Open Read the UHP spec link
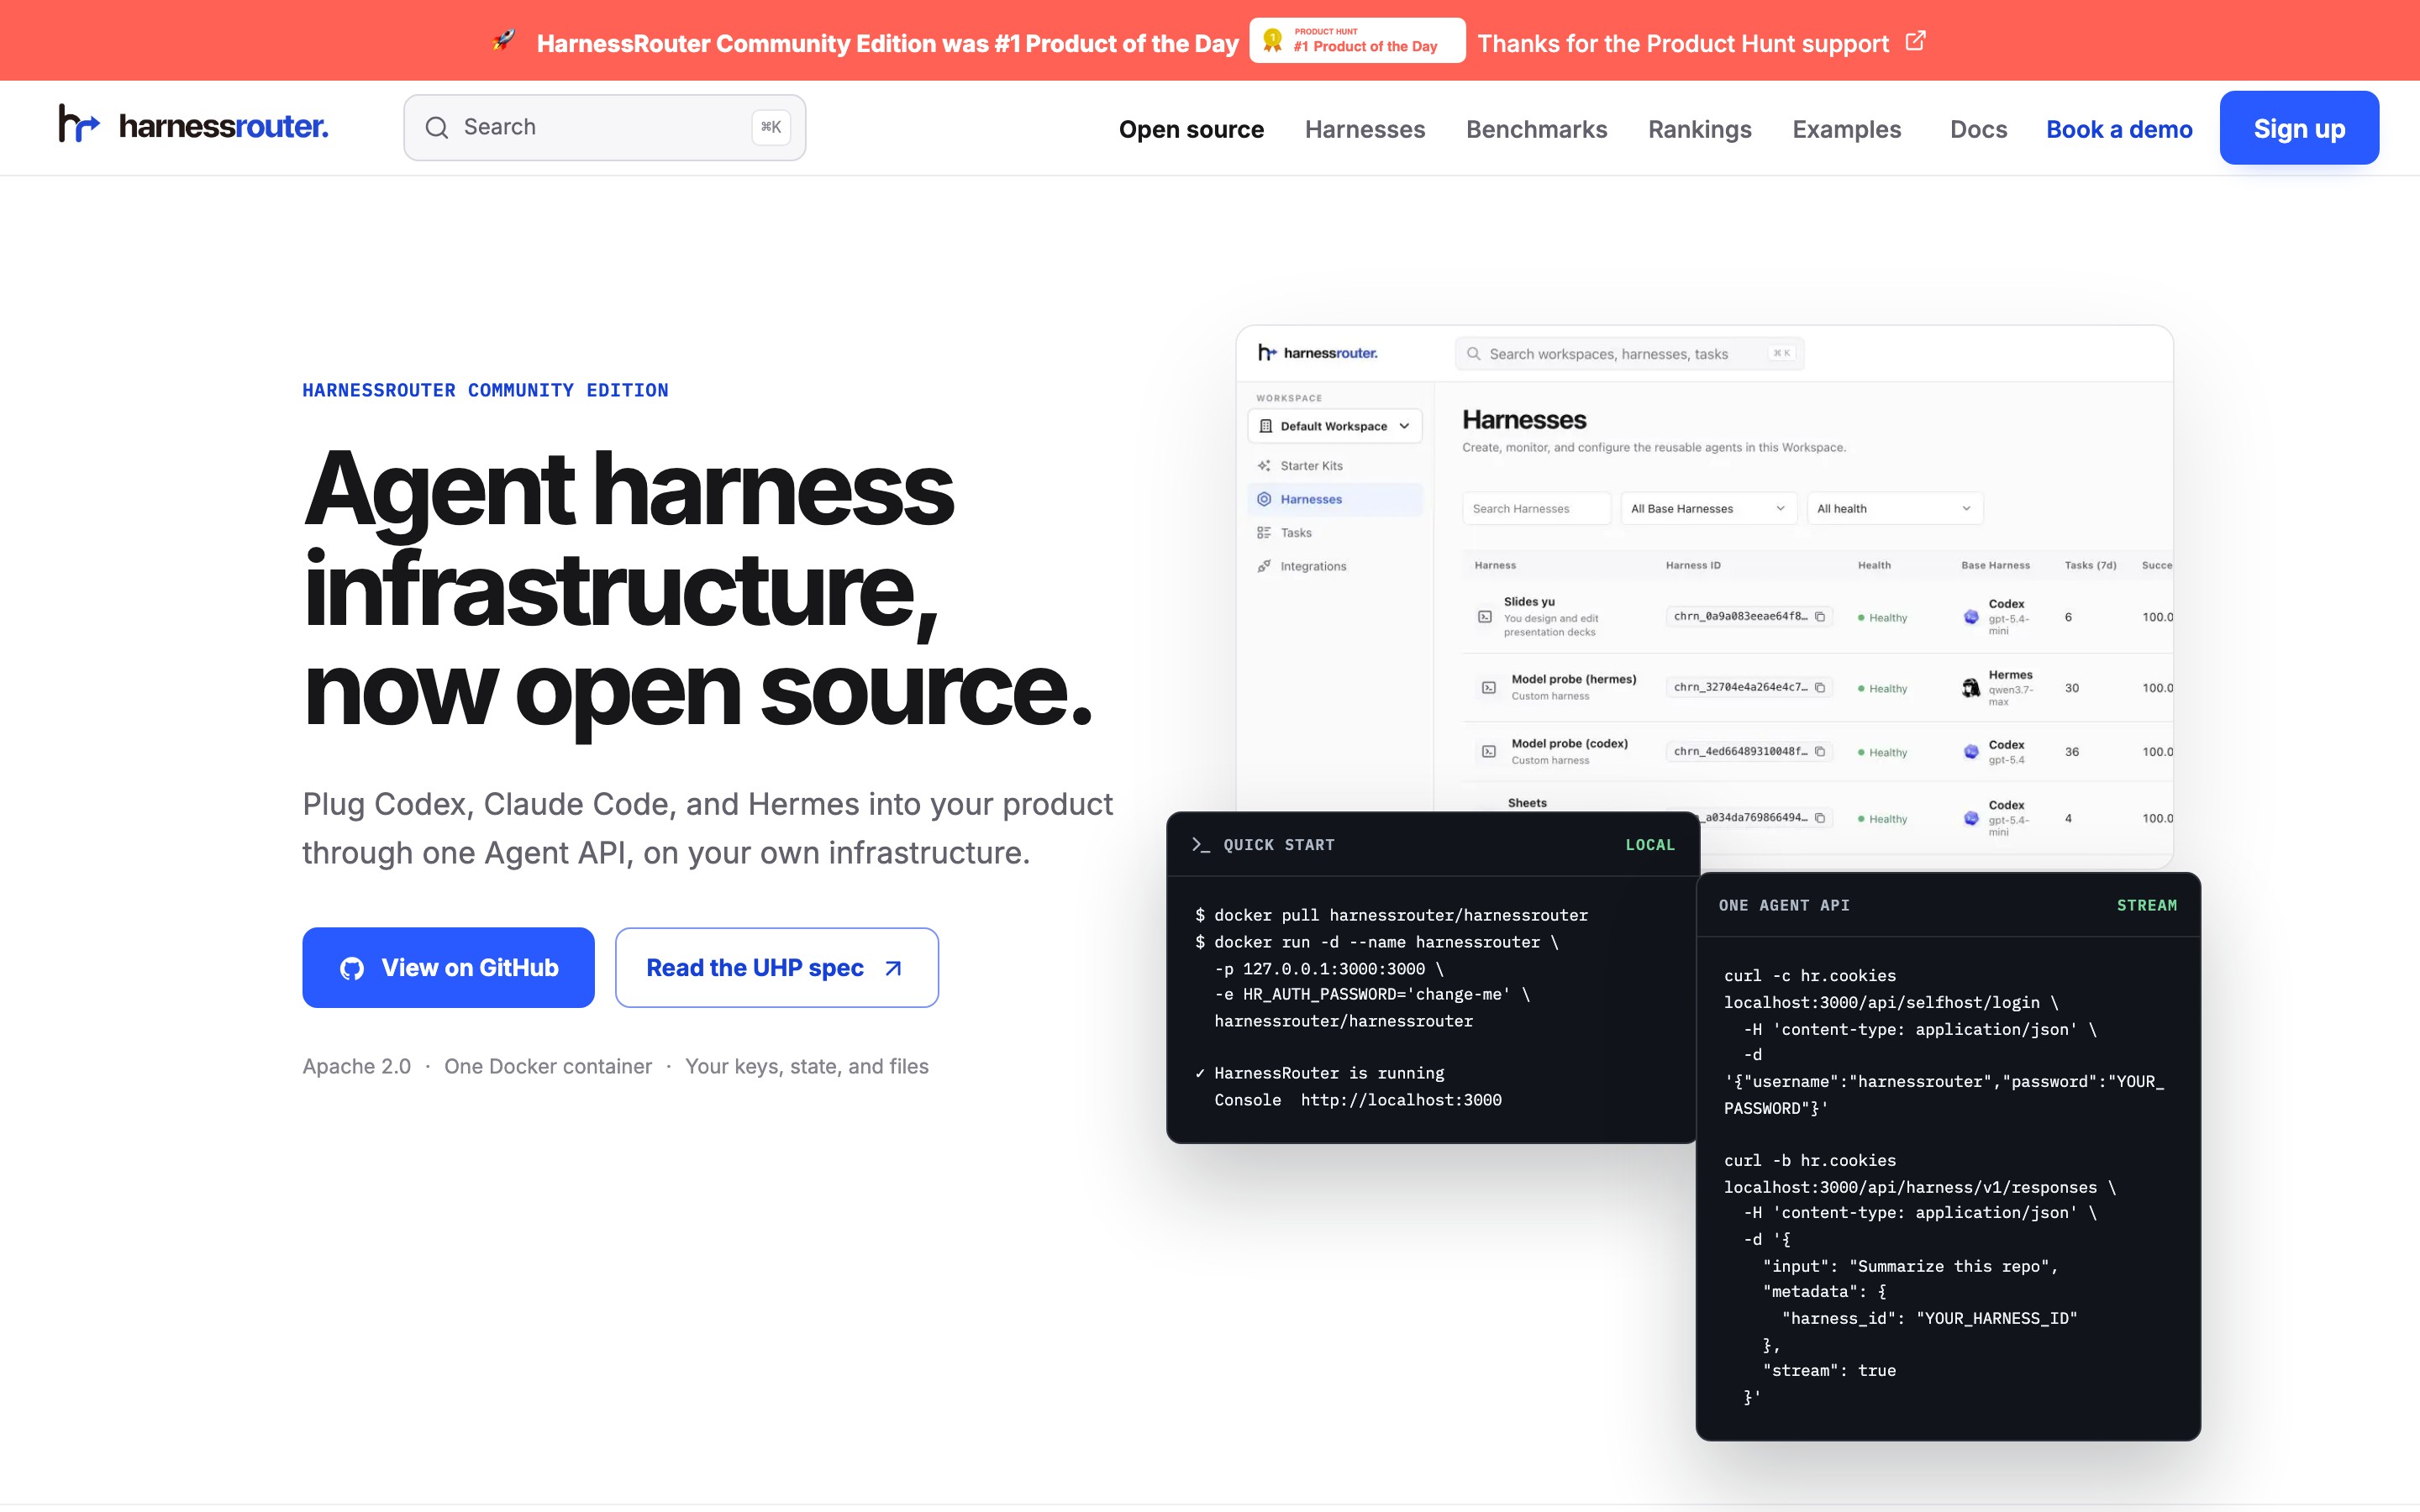 point(776,967)
